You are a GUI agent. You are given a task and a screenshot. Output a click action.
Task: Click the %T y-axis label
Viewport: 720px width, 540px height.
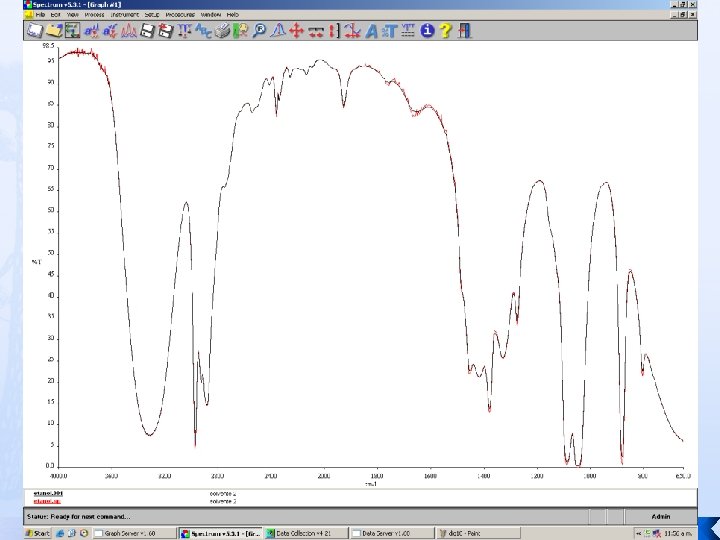point(36,262)
